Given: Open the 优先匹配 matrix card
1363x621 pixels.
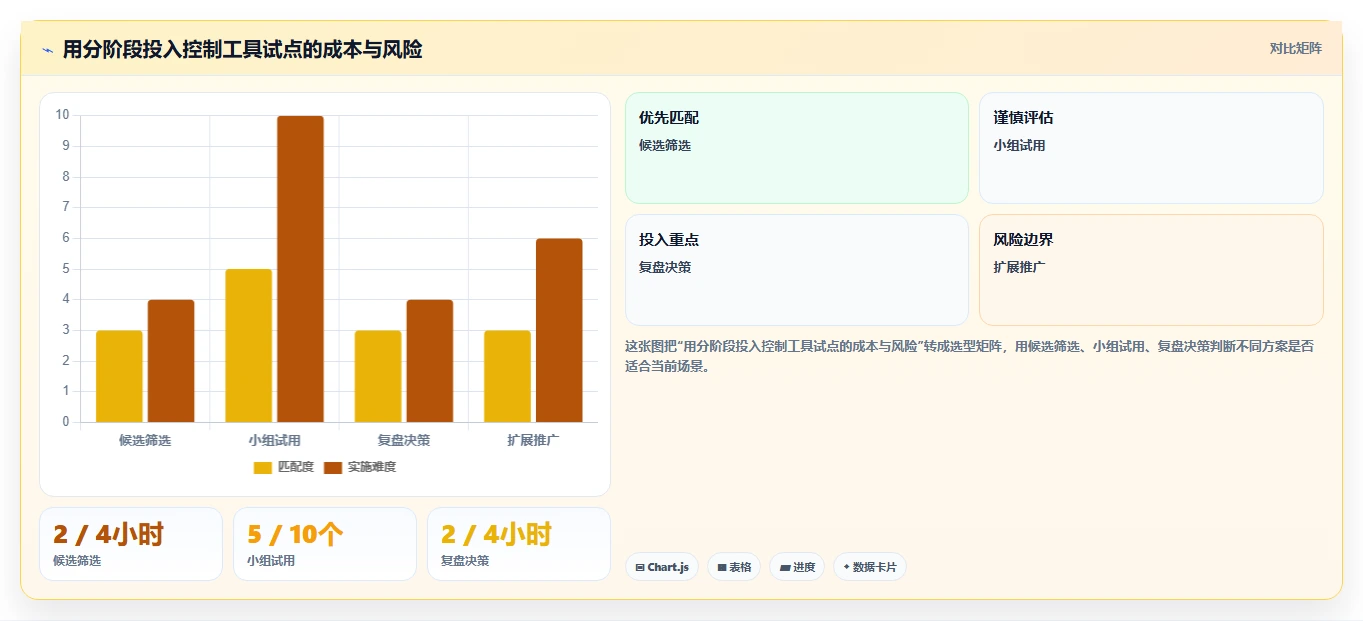Looking at the screenshot, I should [797, 148].
